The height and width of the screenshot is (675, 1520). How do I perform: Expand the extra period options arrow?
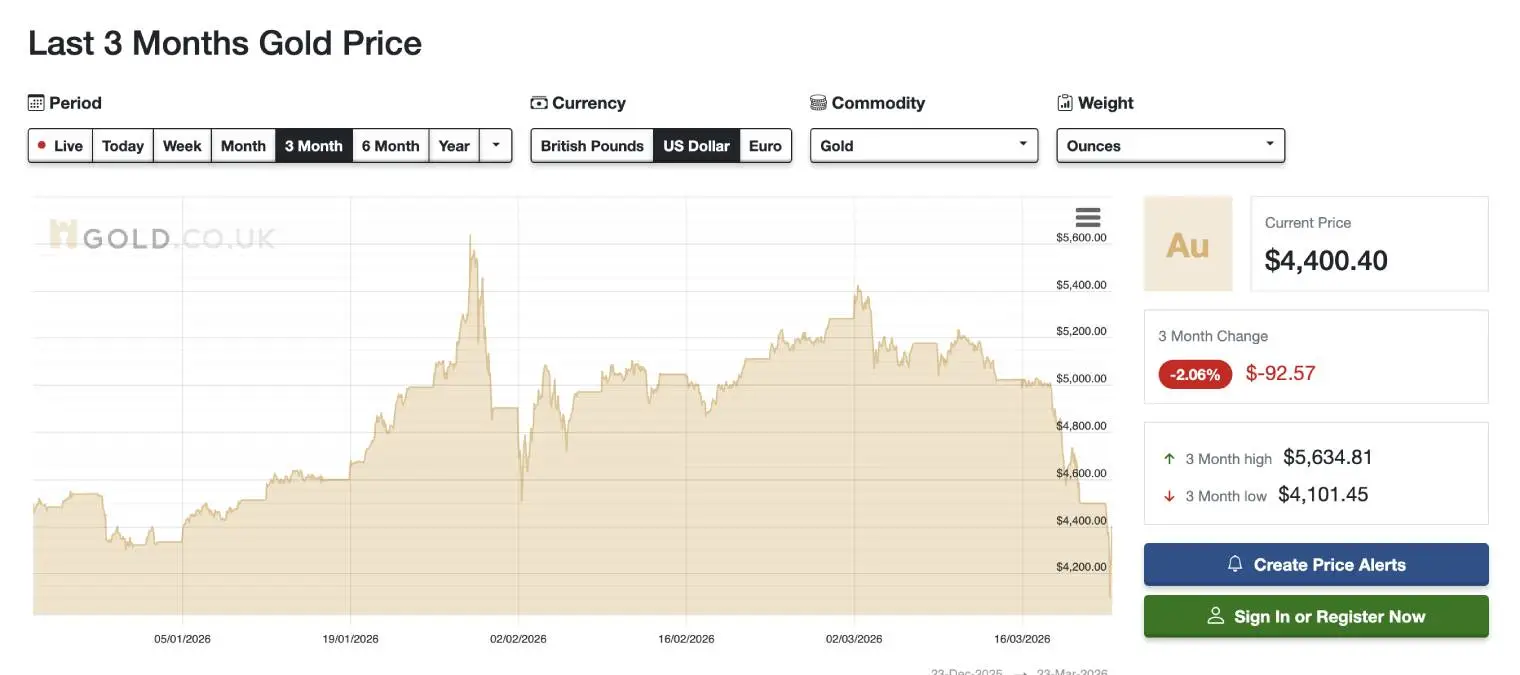pos(496,145)
